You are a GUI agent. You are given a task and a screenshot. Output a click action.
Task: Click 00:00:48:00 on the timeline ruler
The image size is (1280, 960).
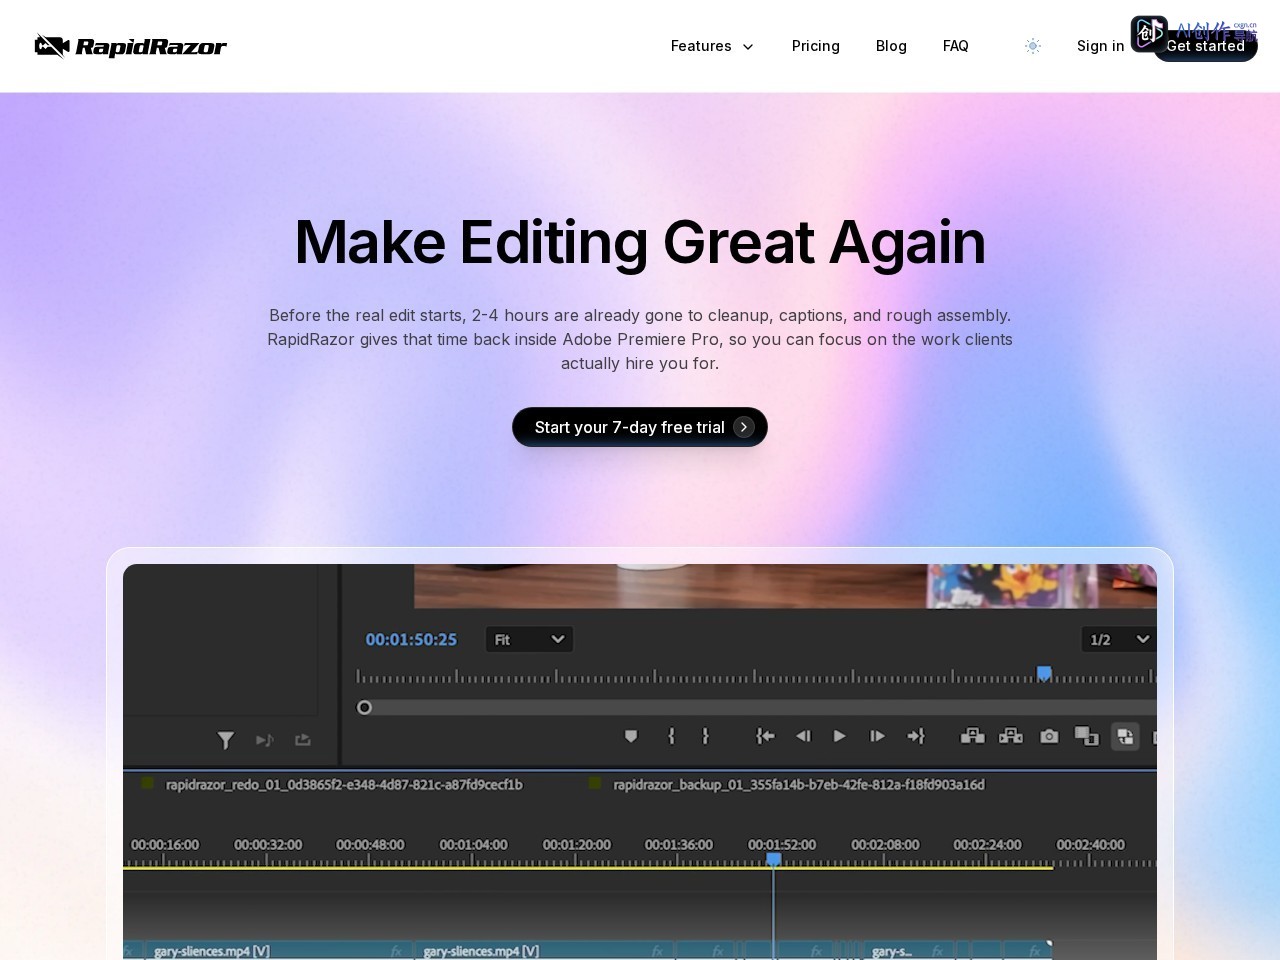[x=370, y=845]
